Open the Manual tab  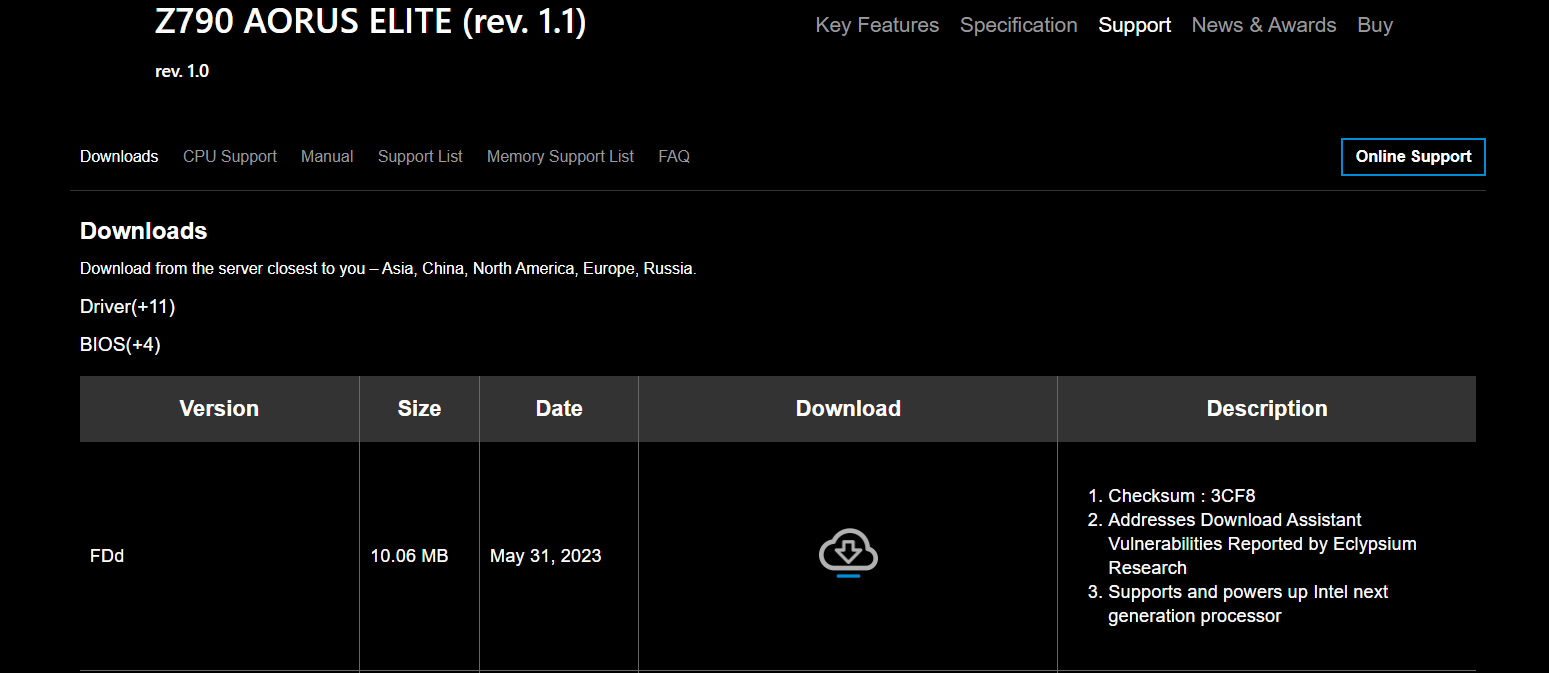point(327,157)
